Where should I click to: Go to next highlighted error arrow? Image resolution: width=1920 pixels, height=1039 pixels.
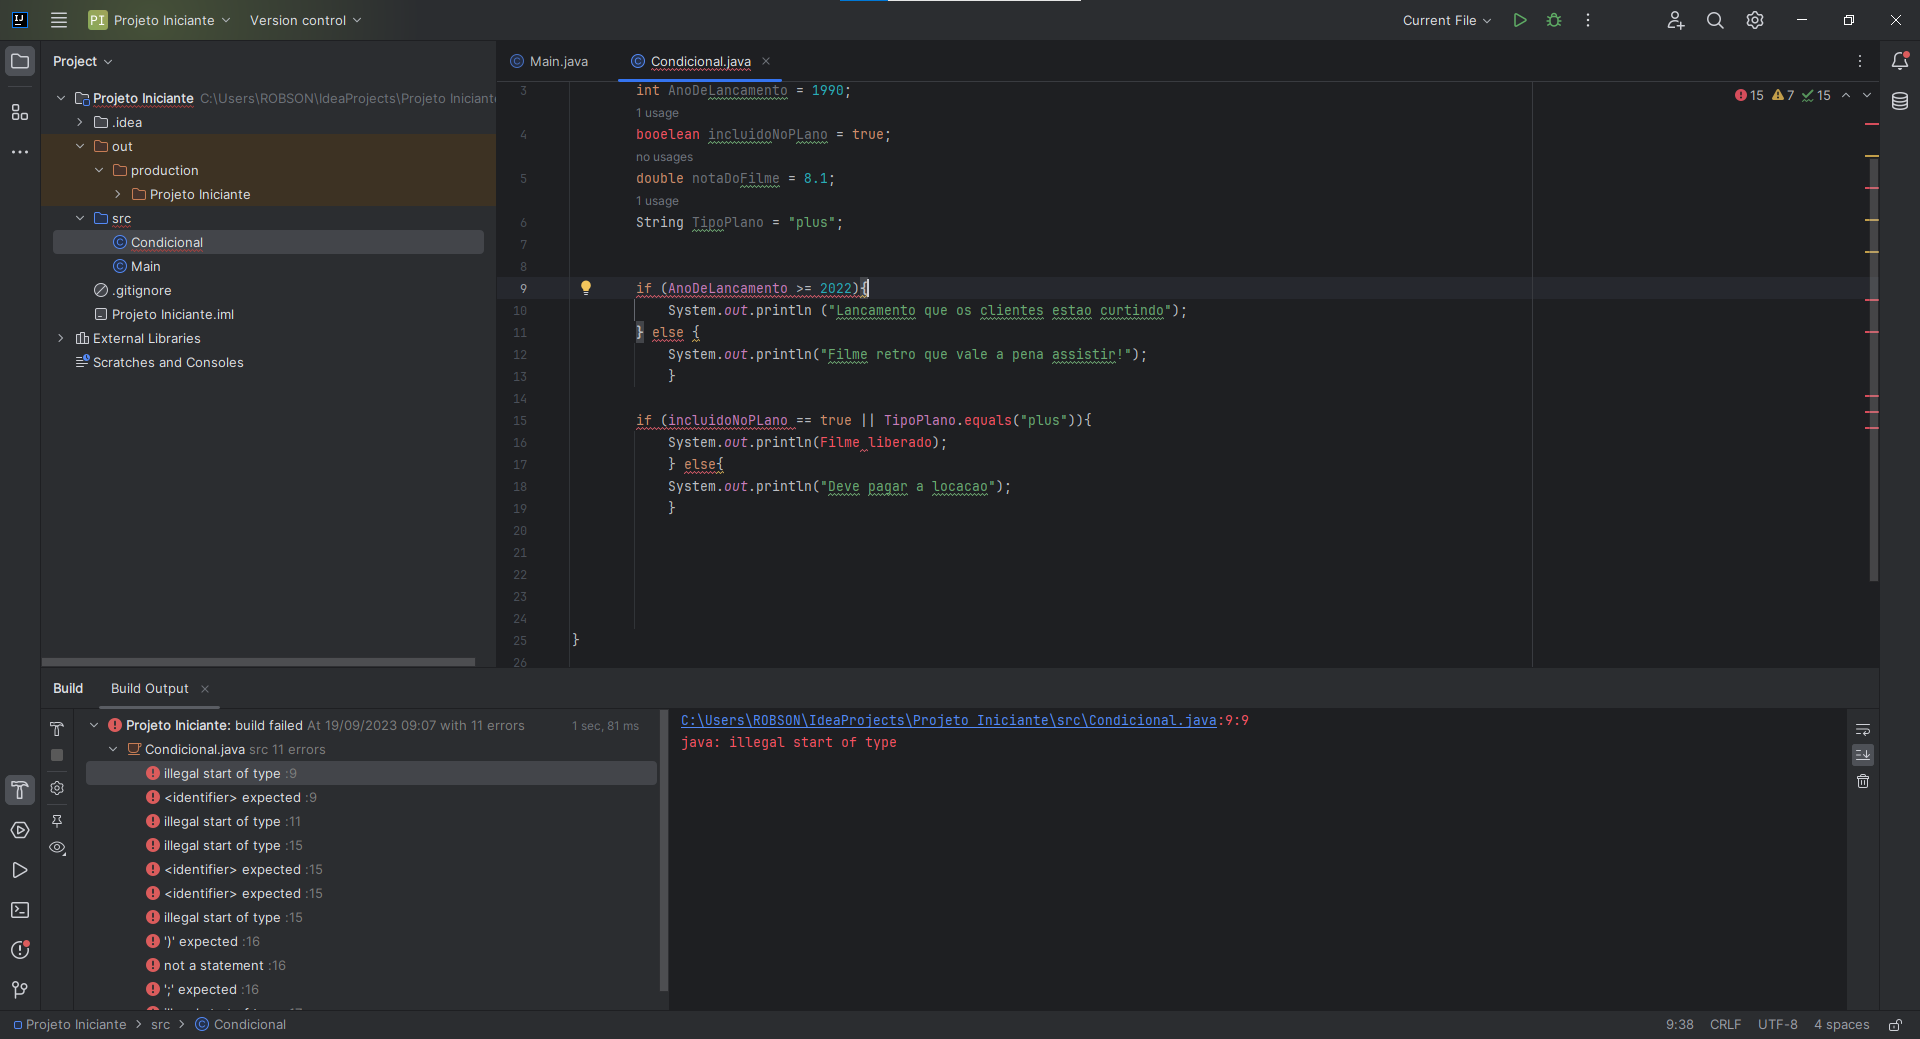(1867, 95)
